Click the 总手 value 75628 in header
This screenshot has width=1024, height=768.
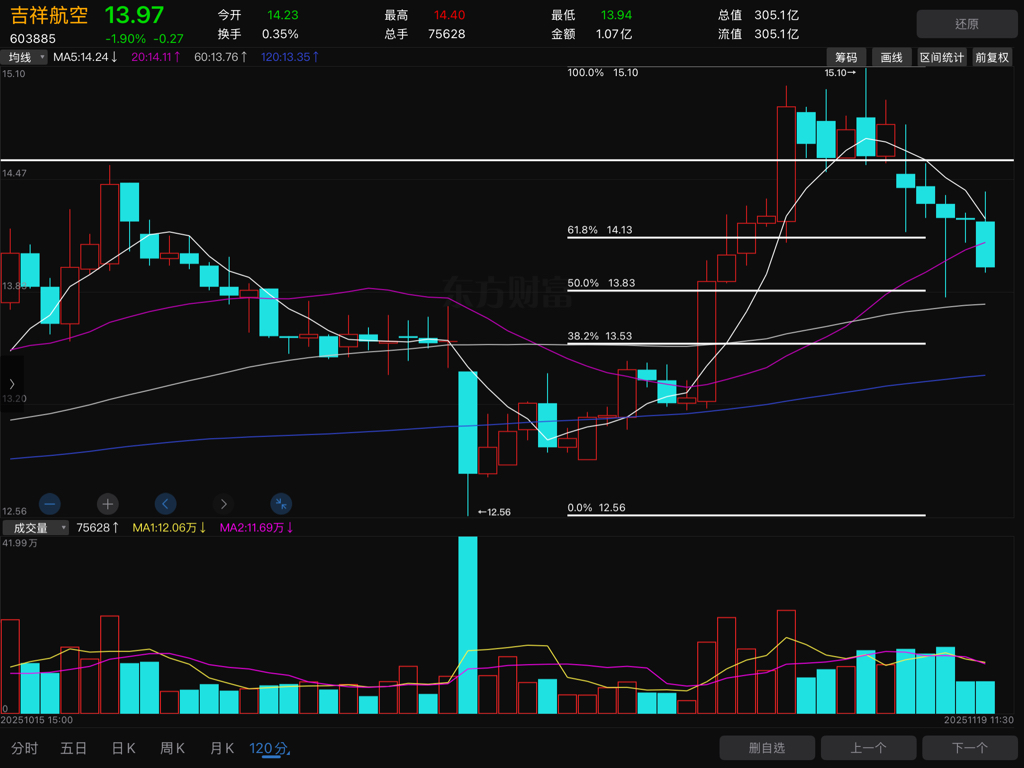[447, 34]
